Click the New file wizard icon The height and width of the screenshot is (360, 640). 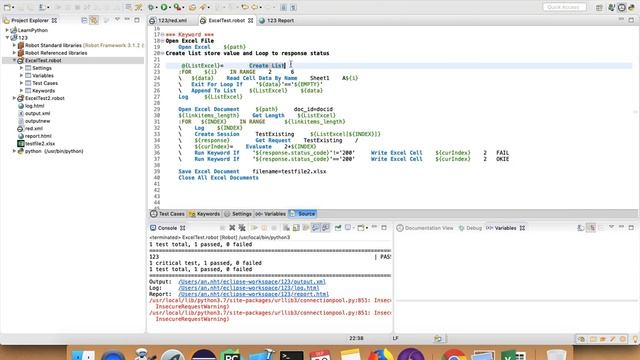click(7, 7)
